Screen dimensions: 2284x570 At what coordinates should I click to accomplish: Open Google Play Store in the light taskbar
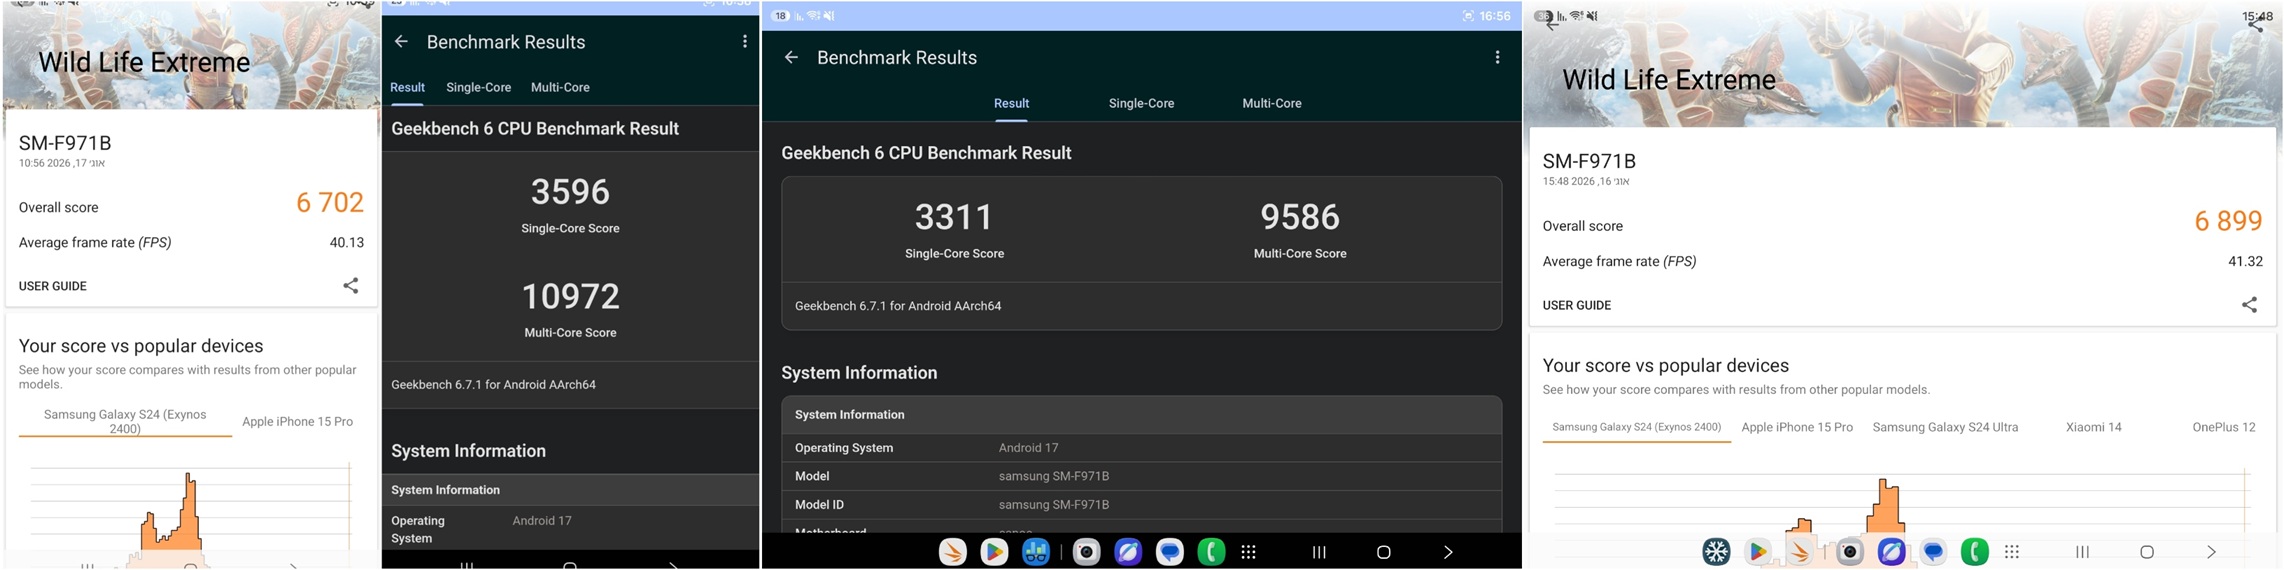1757,552
